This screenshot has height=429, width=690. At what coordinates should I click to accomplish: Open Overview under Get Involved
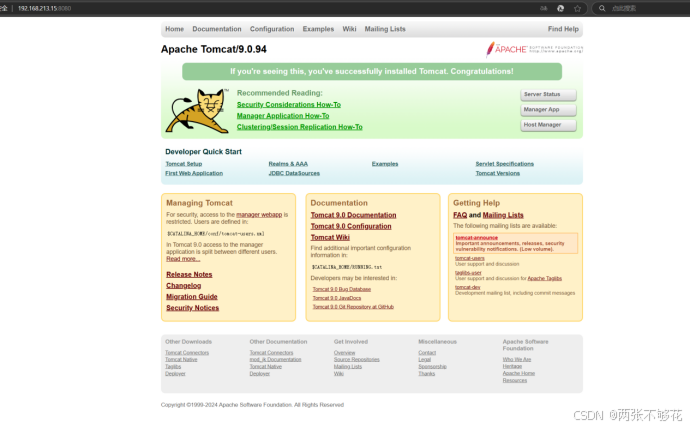[345, 353]
